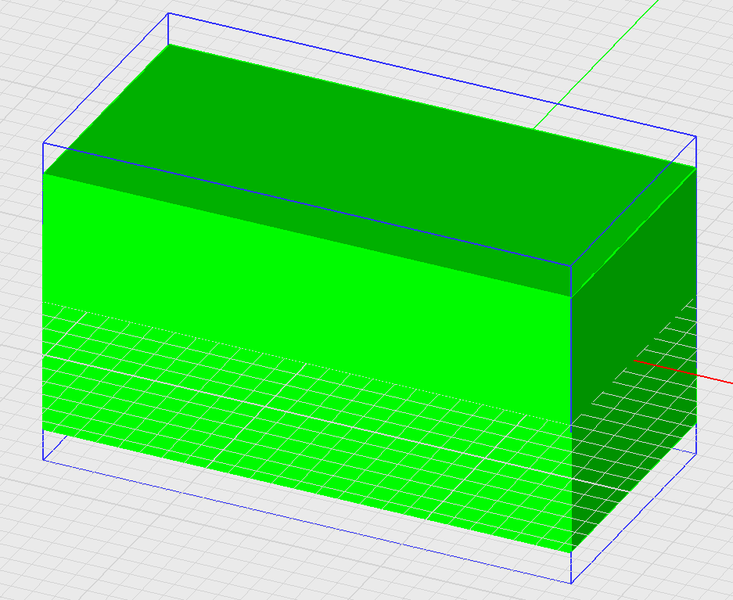Select the blue wireframe short top-left slanted edge
This screenshot has width=733, height=600.
tap(106, 78)
